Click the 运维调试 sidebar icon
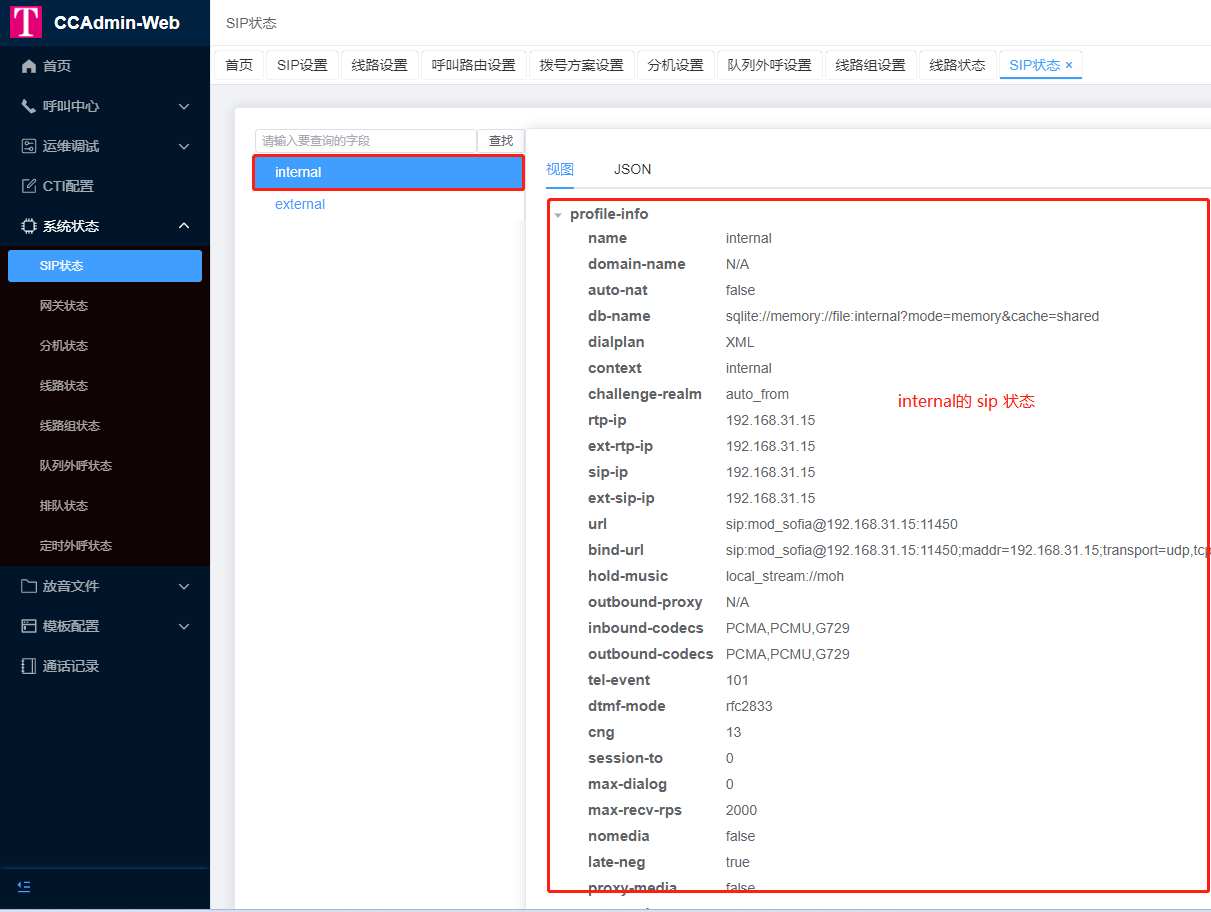The height and width of the screenshot is (912, 1211). click(29, 146)
